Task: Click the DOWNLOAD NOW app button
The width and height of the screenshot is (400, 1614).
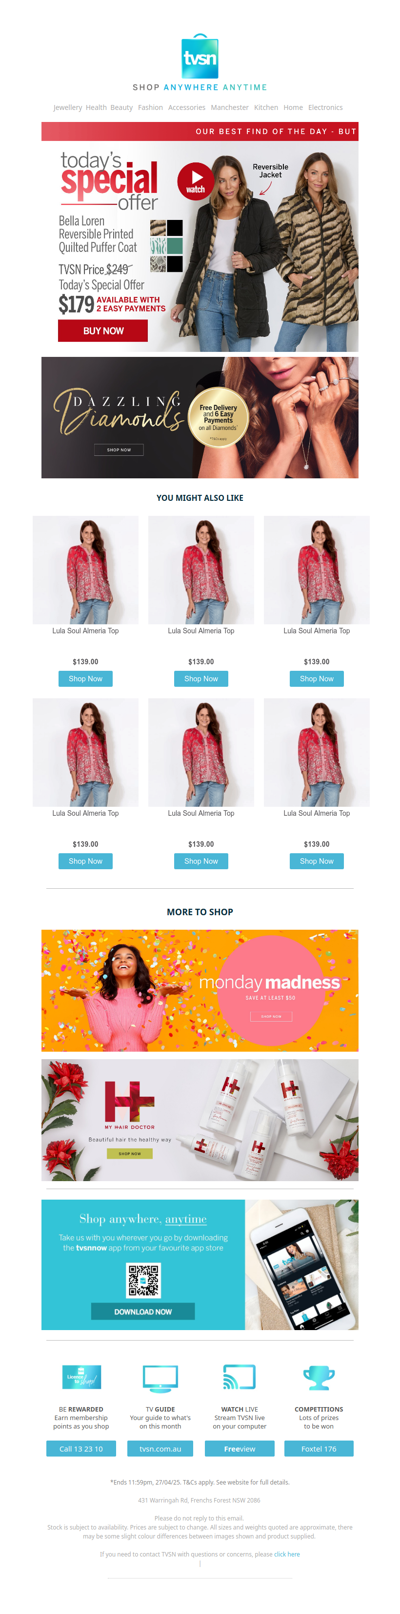Action: click(143, 1311)
